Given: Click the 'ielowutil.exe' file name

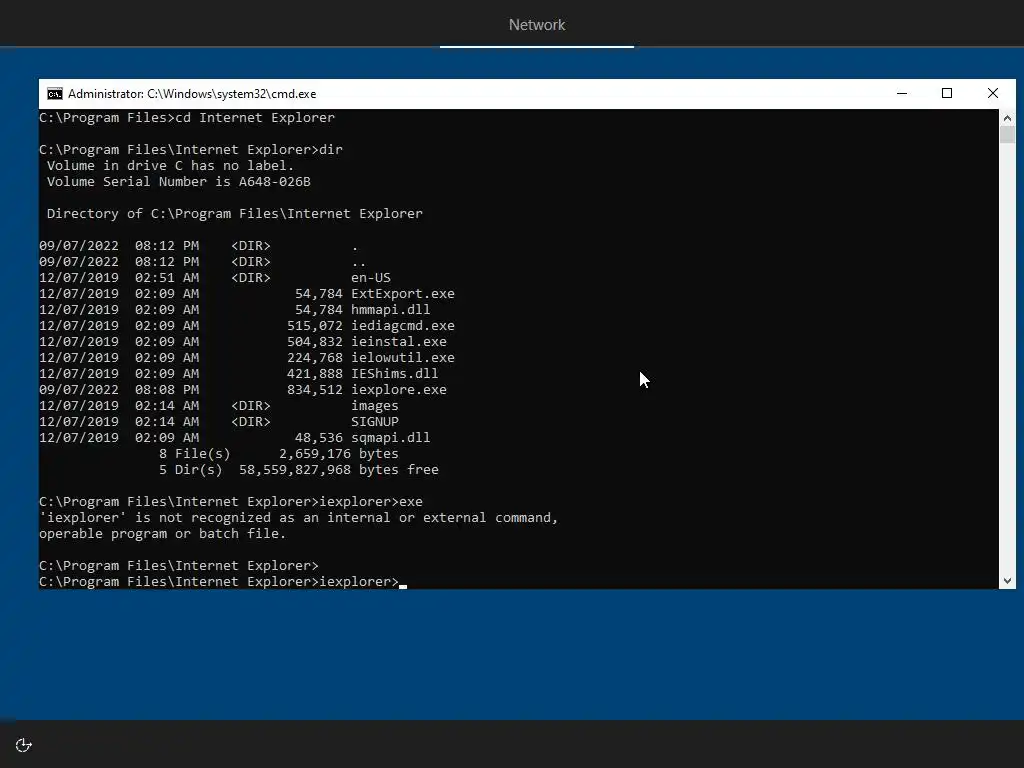Looking at the screenshot, I should pyautogui.click(x=403, y=358).
